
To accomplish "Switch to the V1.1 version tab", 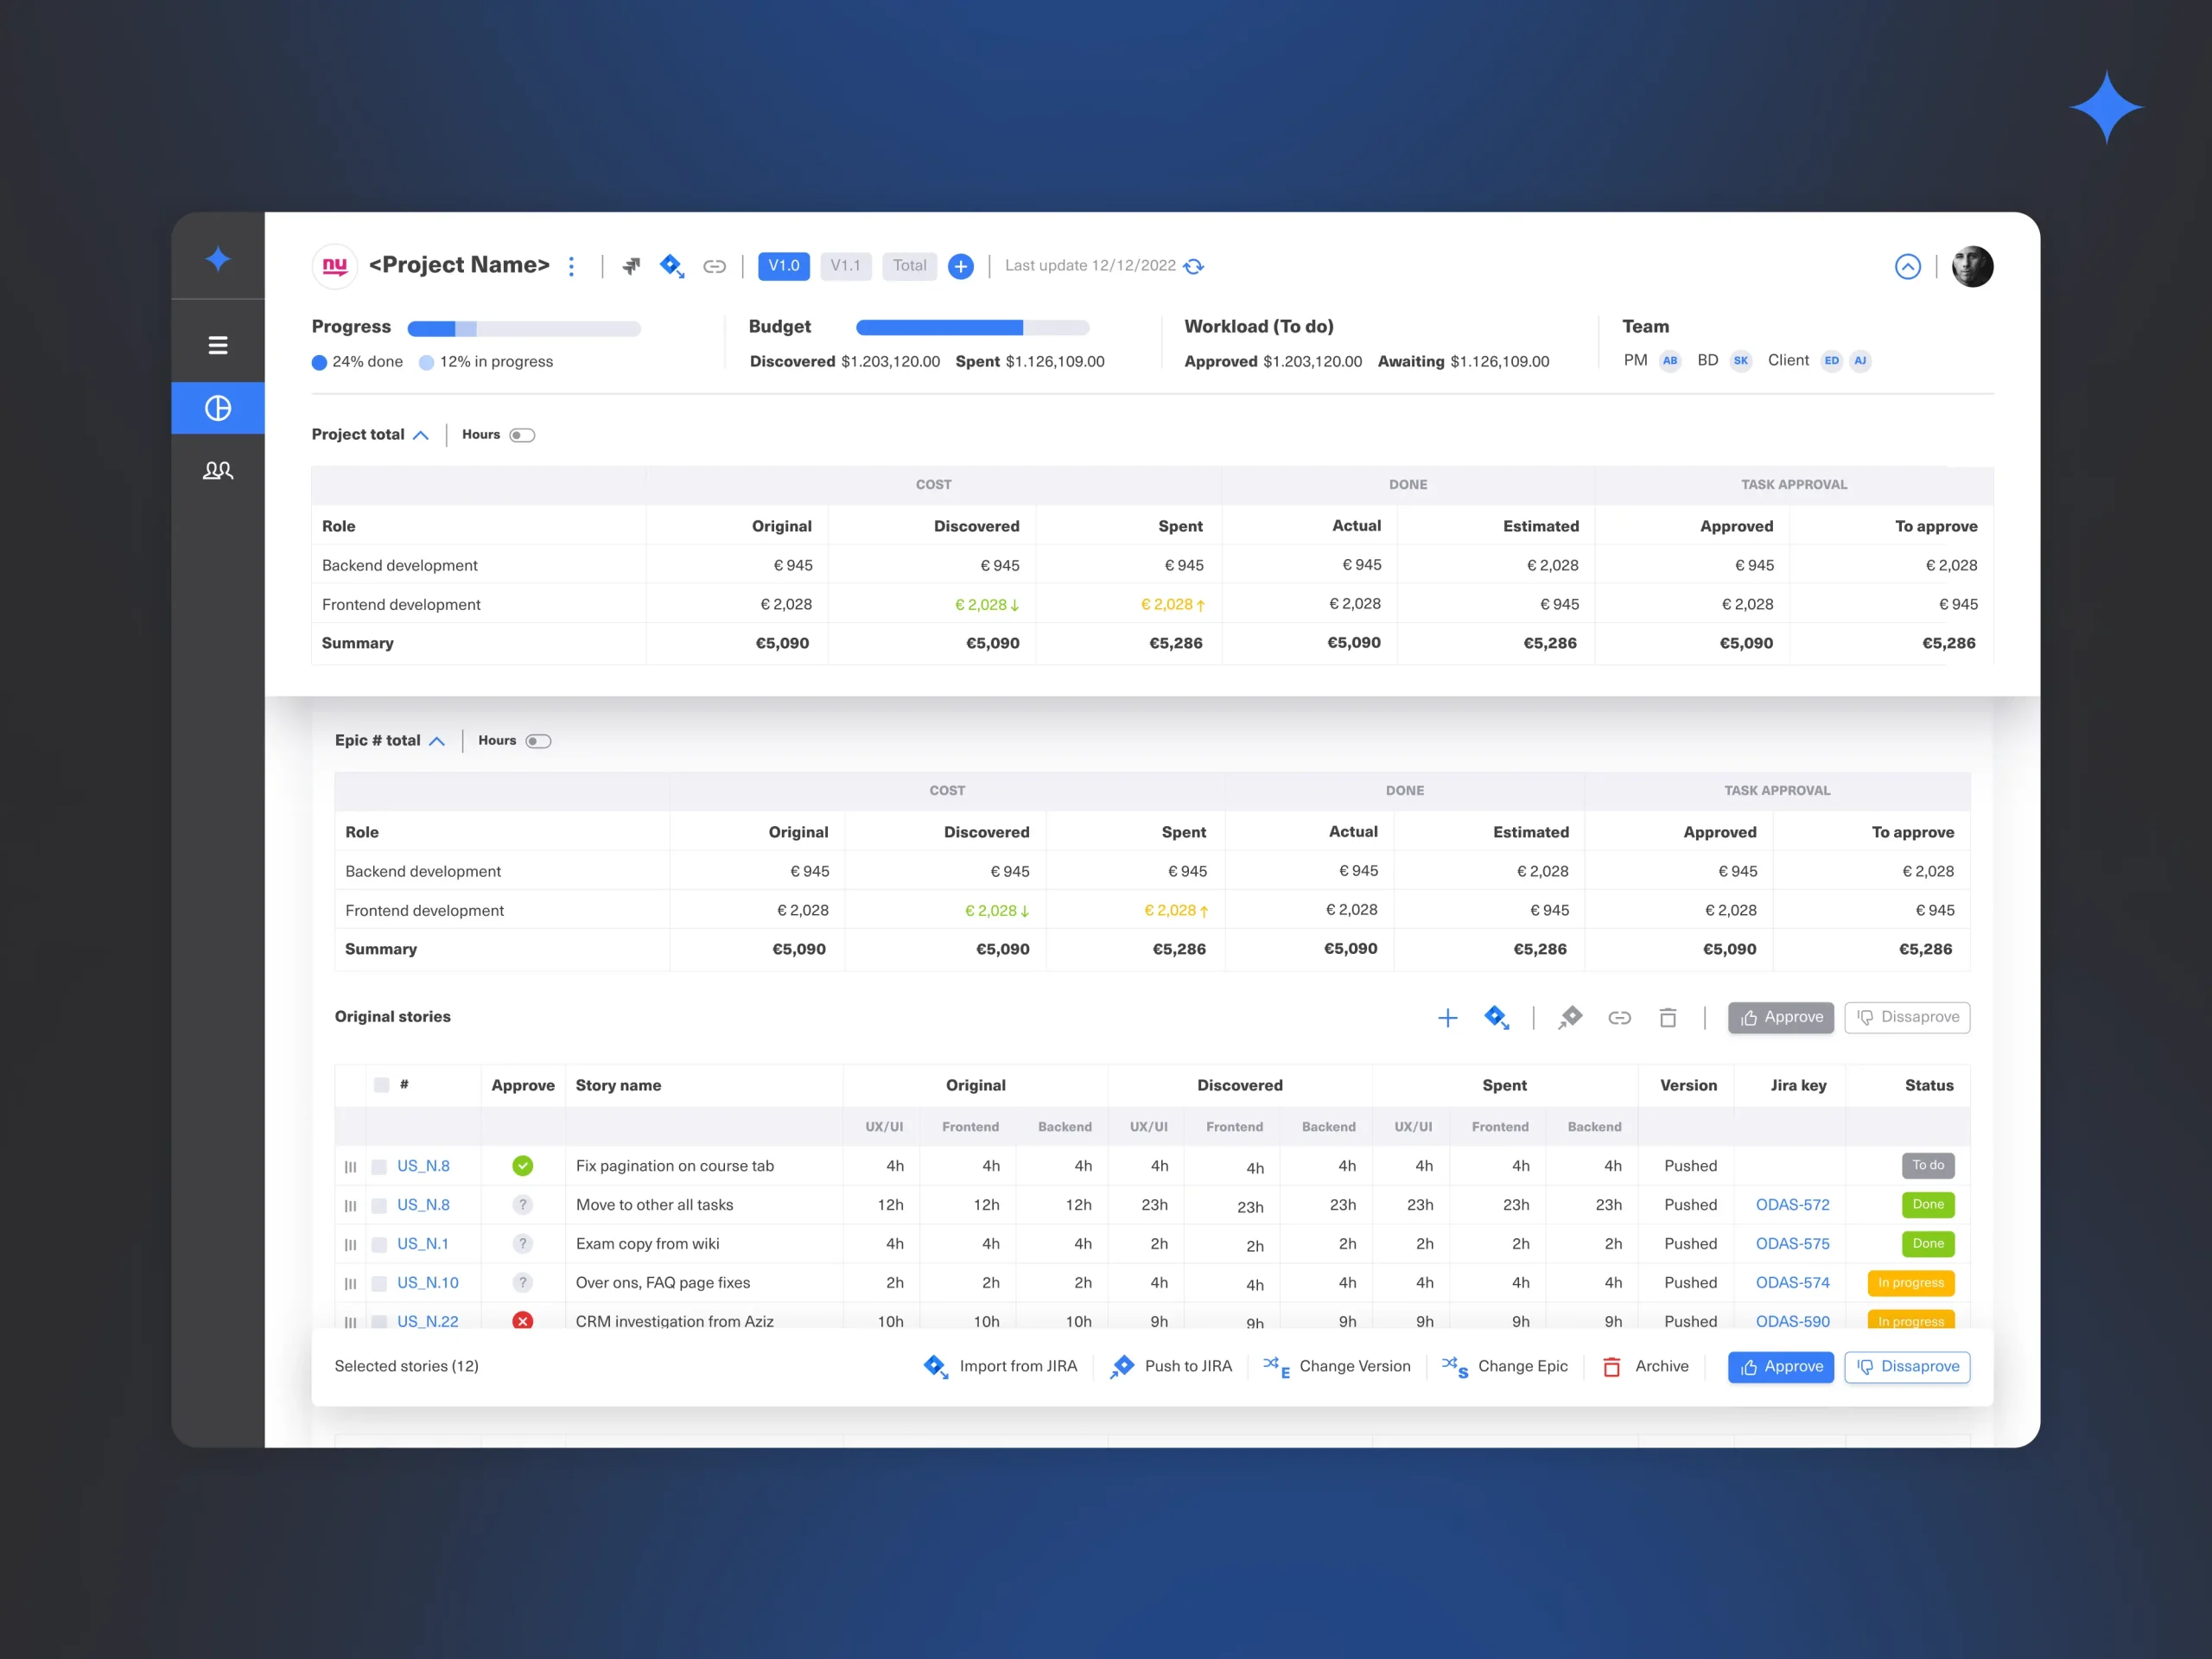I will click(845, 266).
